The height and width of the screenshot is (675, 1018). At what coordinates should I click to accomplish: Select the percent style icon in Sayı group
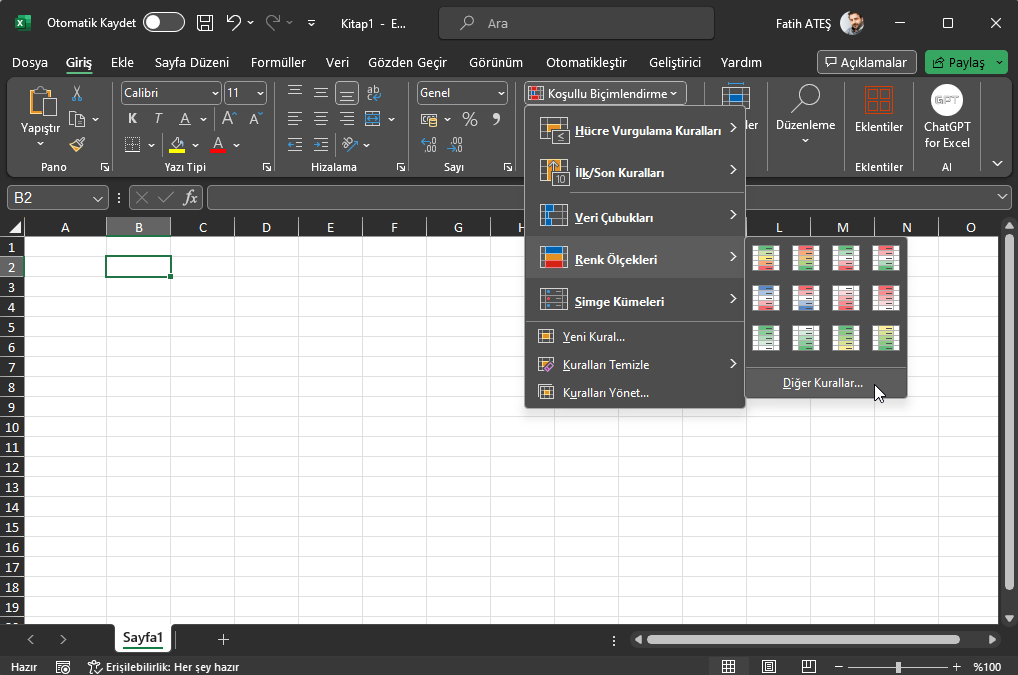click(x=469, y=119)
